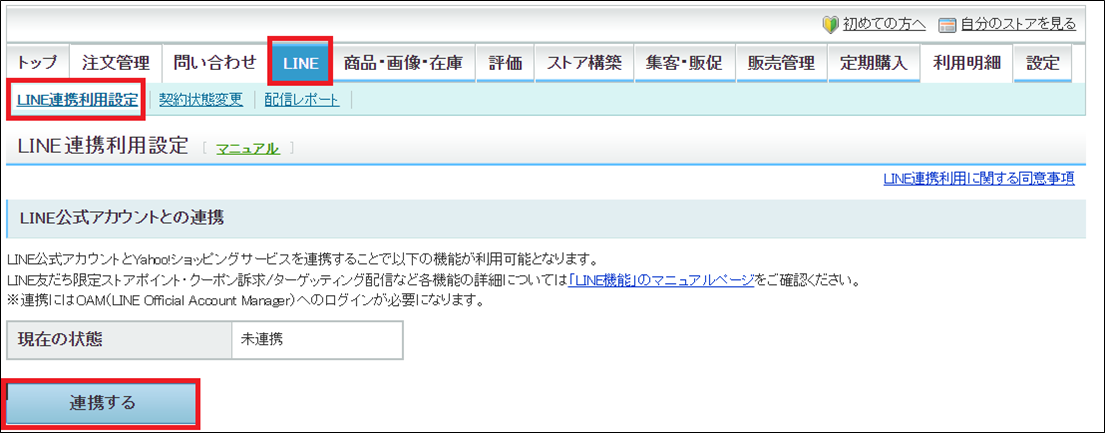Go to the 定期購入 tab
1105x433 pixels.
pos(874,63)
